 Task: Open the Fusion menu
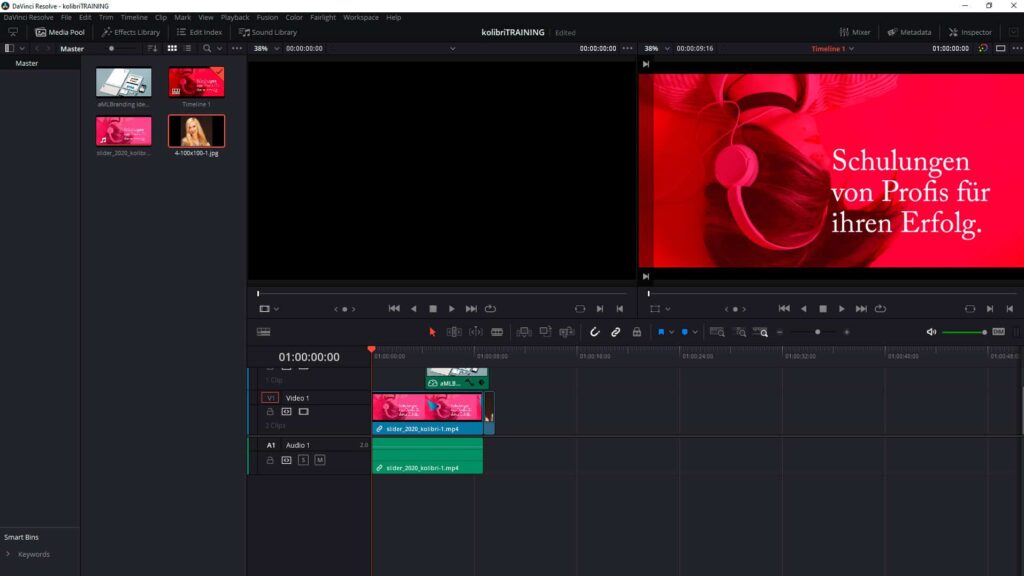tap(267, 18)
